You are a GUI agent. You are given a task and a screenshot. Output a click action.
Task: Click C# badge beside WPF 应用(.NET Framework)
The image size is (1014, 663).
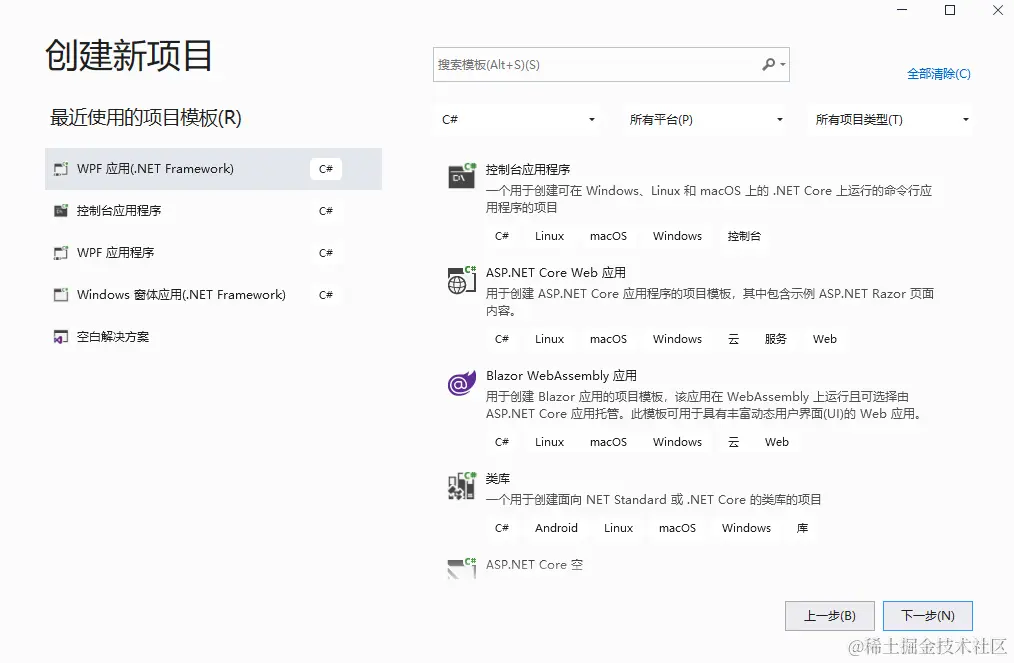(326, 169)
